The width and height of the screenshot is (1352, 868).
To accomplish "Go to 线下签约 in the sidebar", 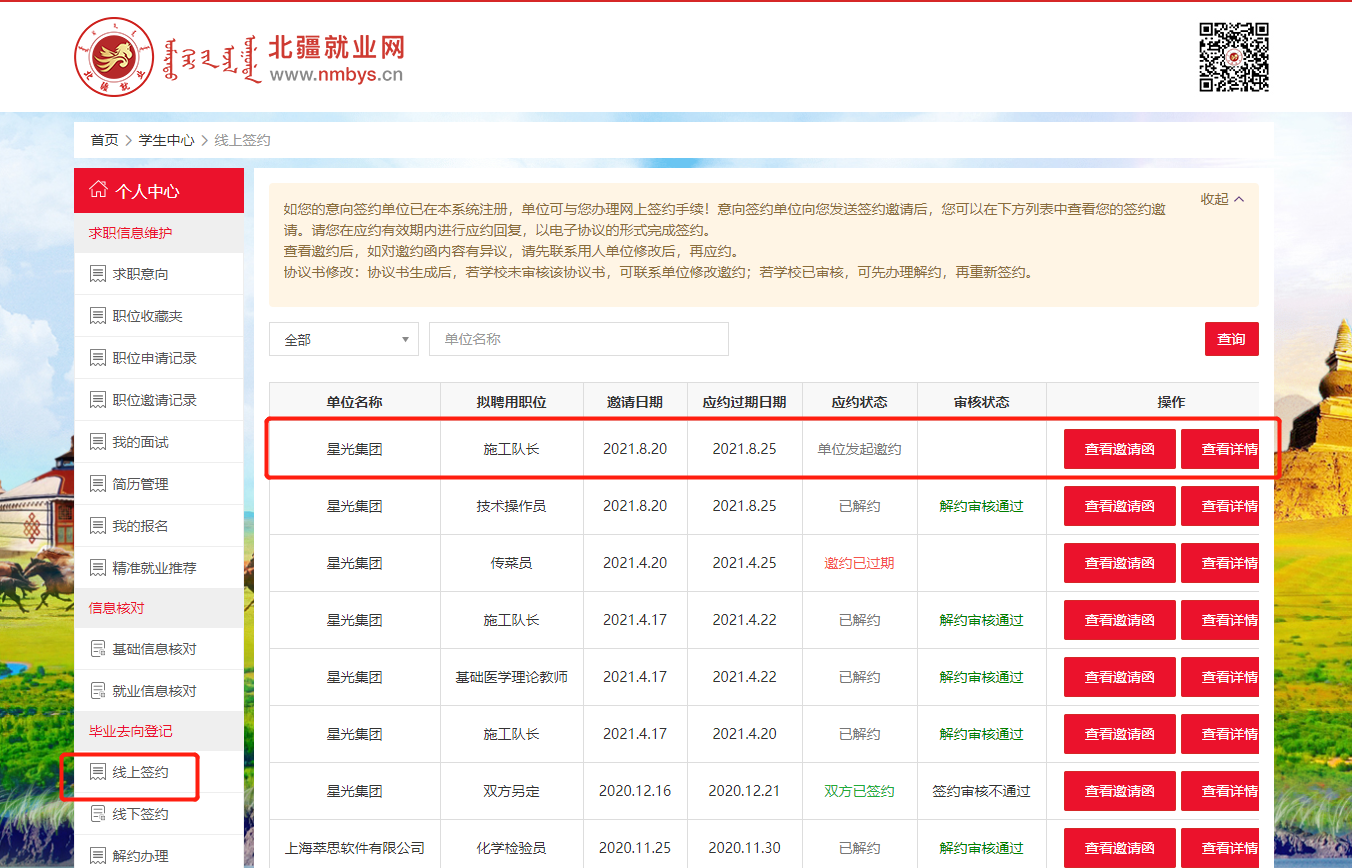I will [140, 814].
